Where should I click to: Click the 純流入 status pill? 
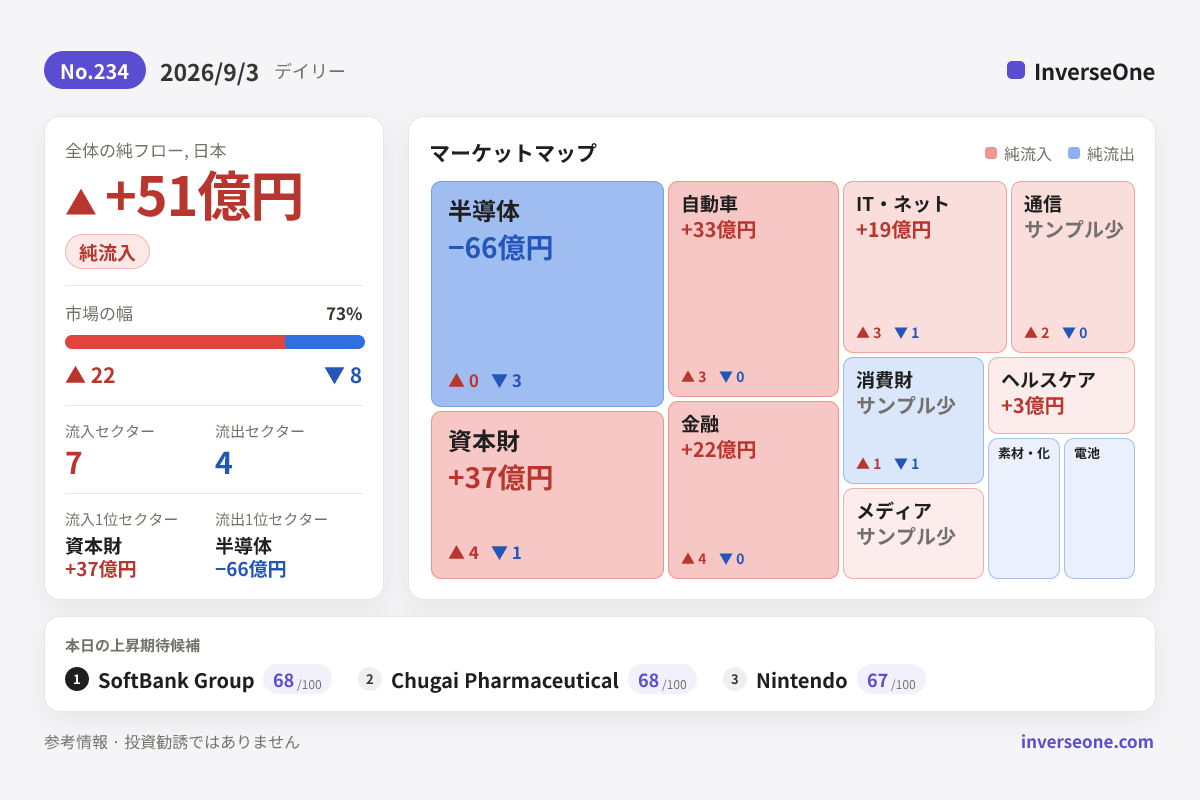pos(107,251)
